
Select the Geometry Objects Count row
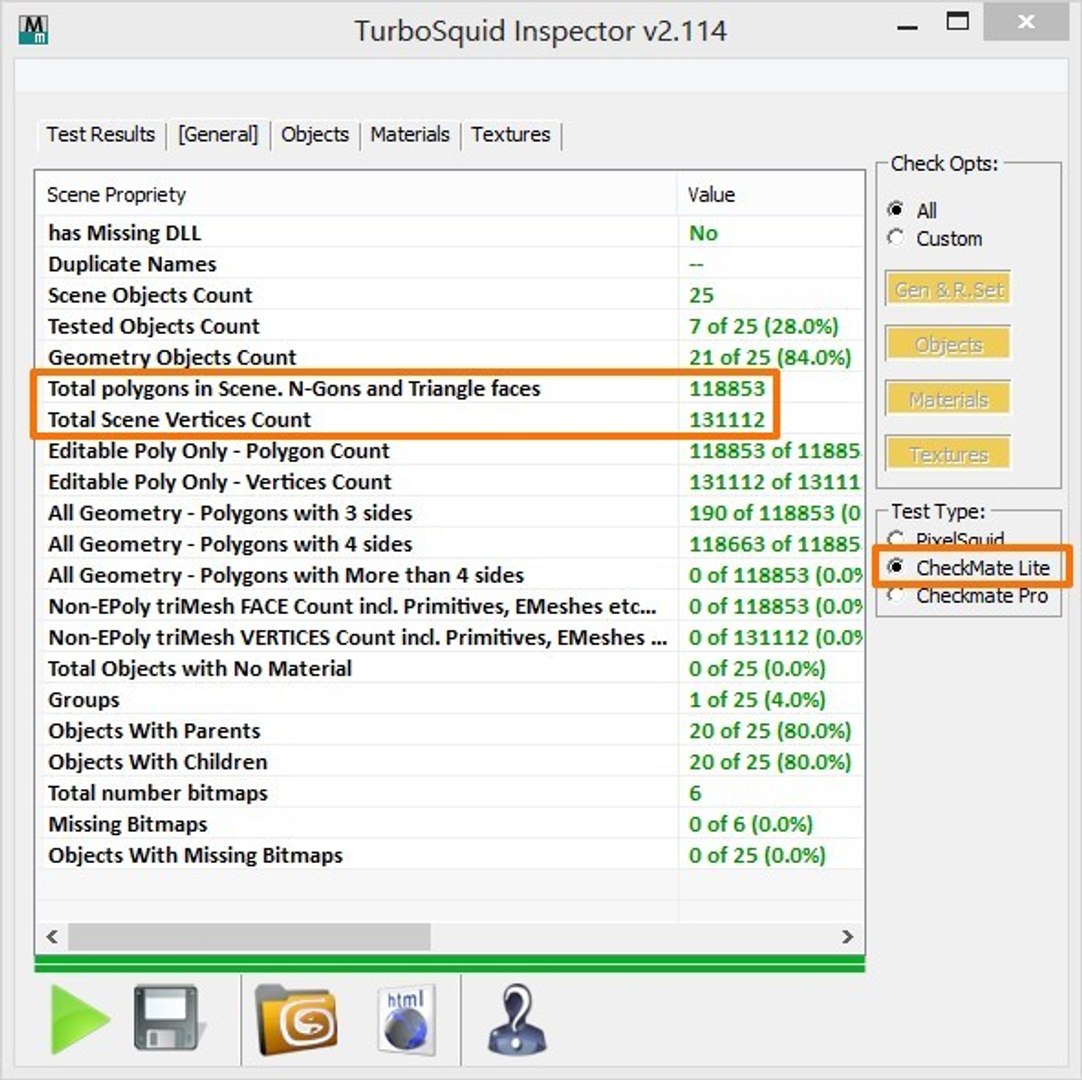coord(449,357)
